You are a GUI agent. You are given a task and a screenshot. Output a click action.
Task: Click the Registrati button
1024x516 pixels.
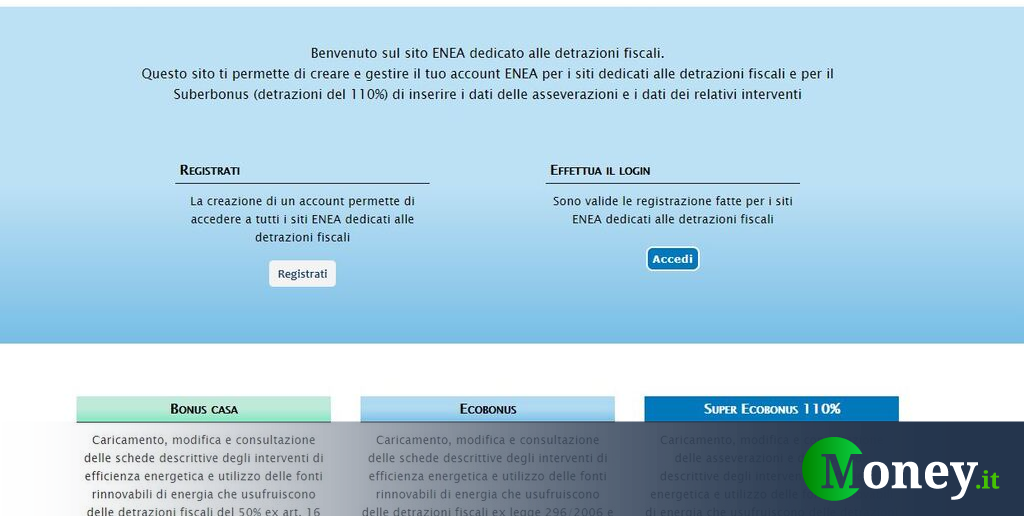click(x=302, y=274)
